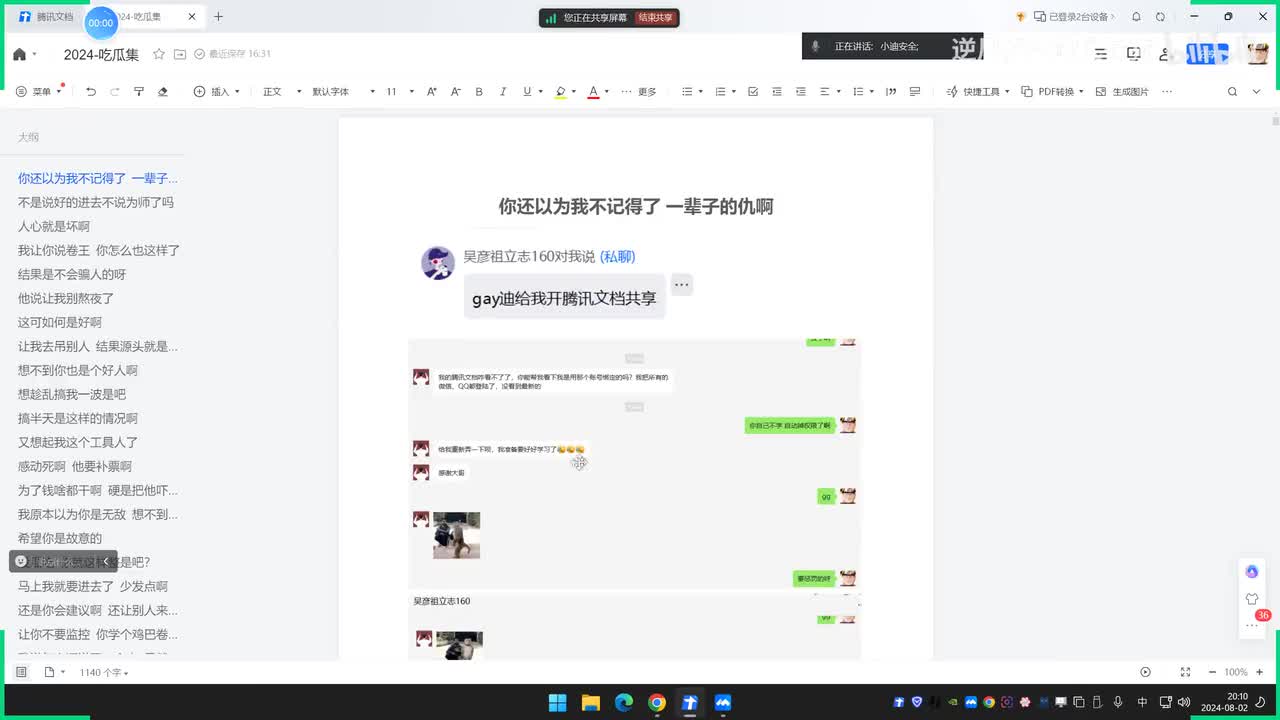This screenshot has width=1280, height=720.
Task: Click 生成图片 to generate an image
Action: coord(1122,91)
